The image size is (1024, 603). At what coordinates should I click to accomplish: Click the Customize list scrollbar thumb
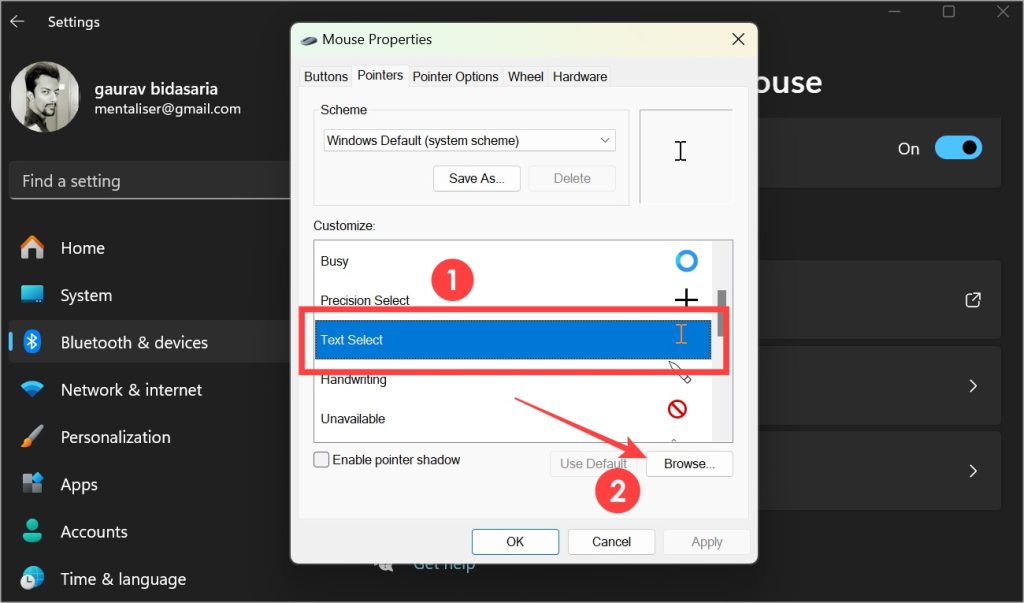click(722, 313)
